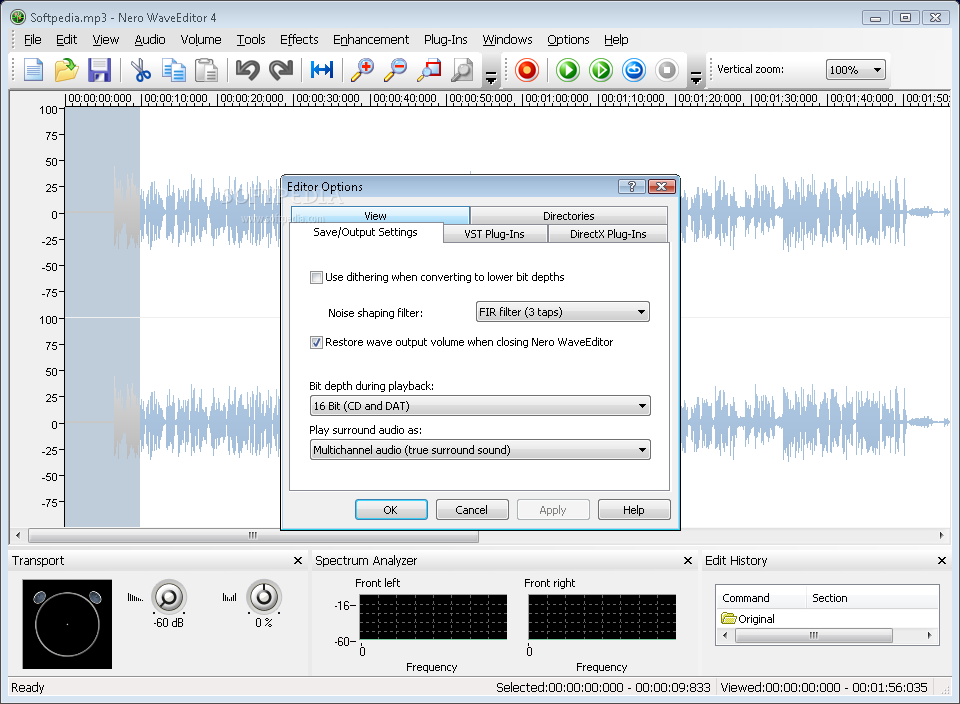Open transport toolbar overflow options arrow

click(x=696, y=78)
